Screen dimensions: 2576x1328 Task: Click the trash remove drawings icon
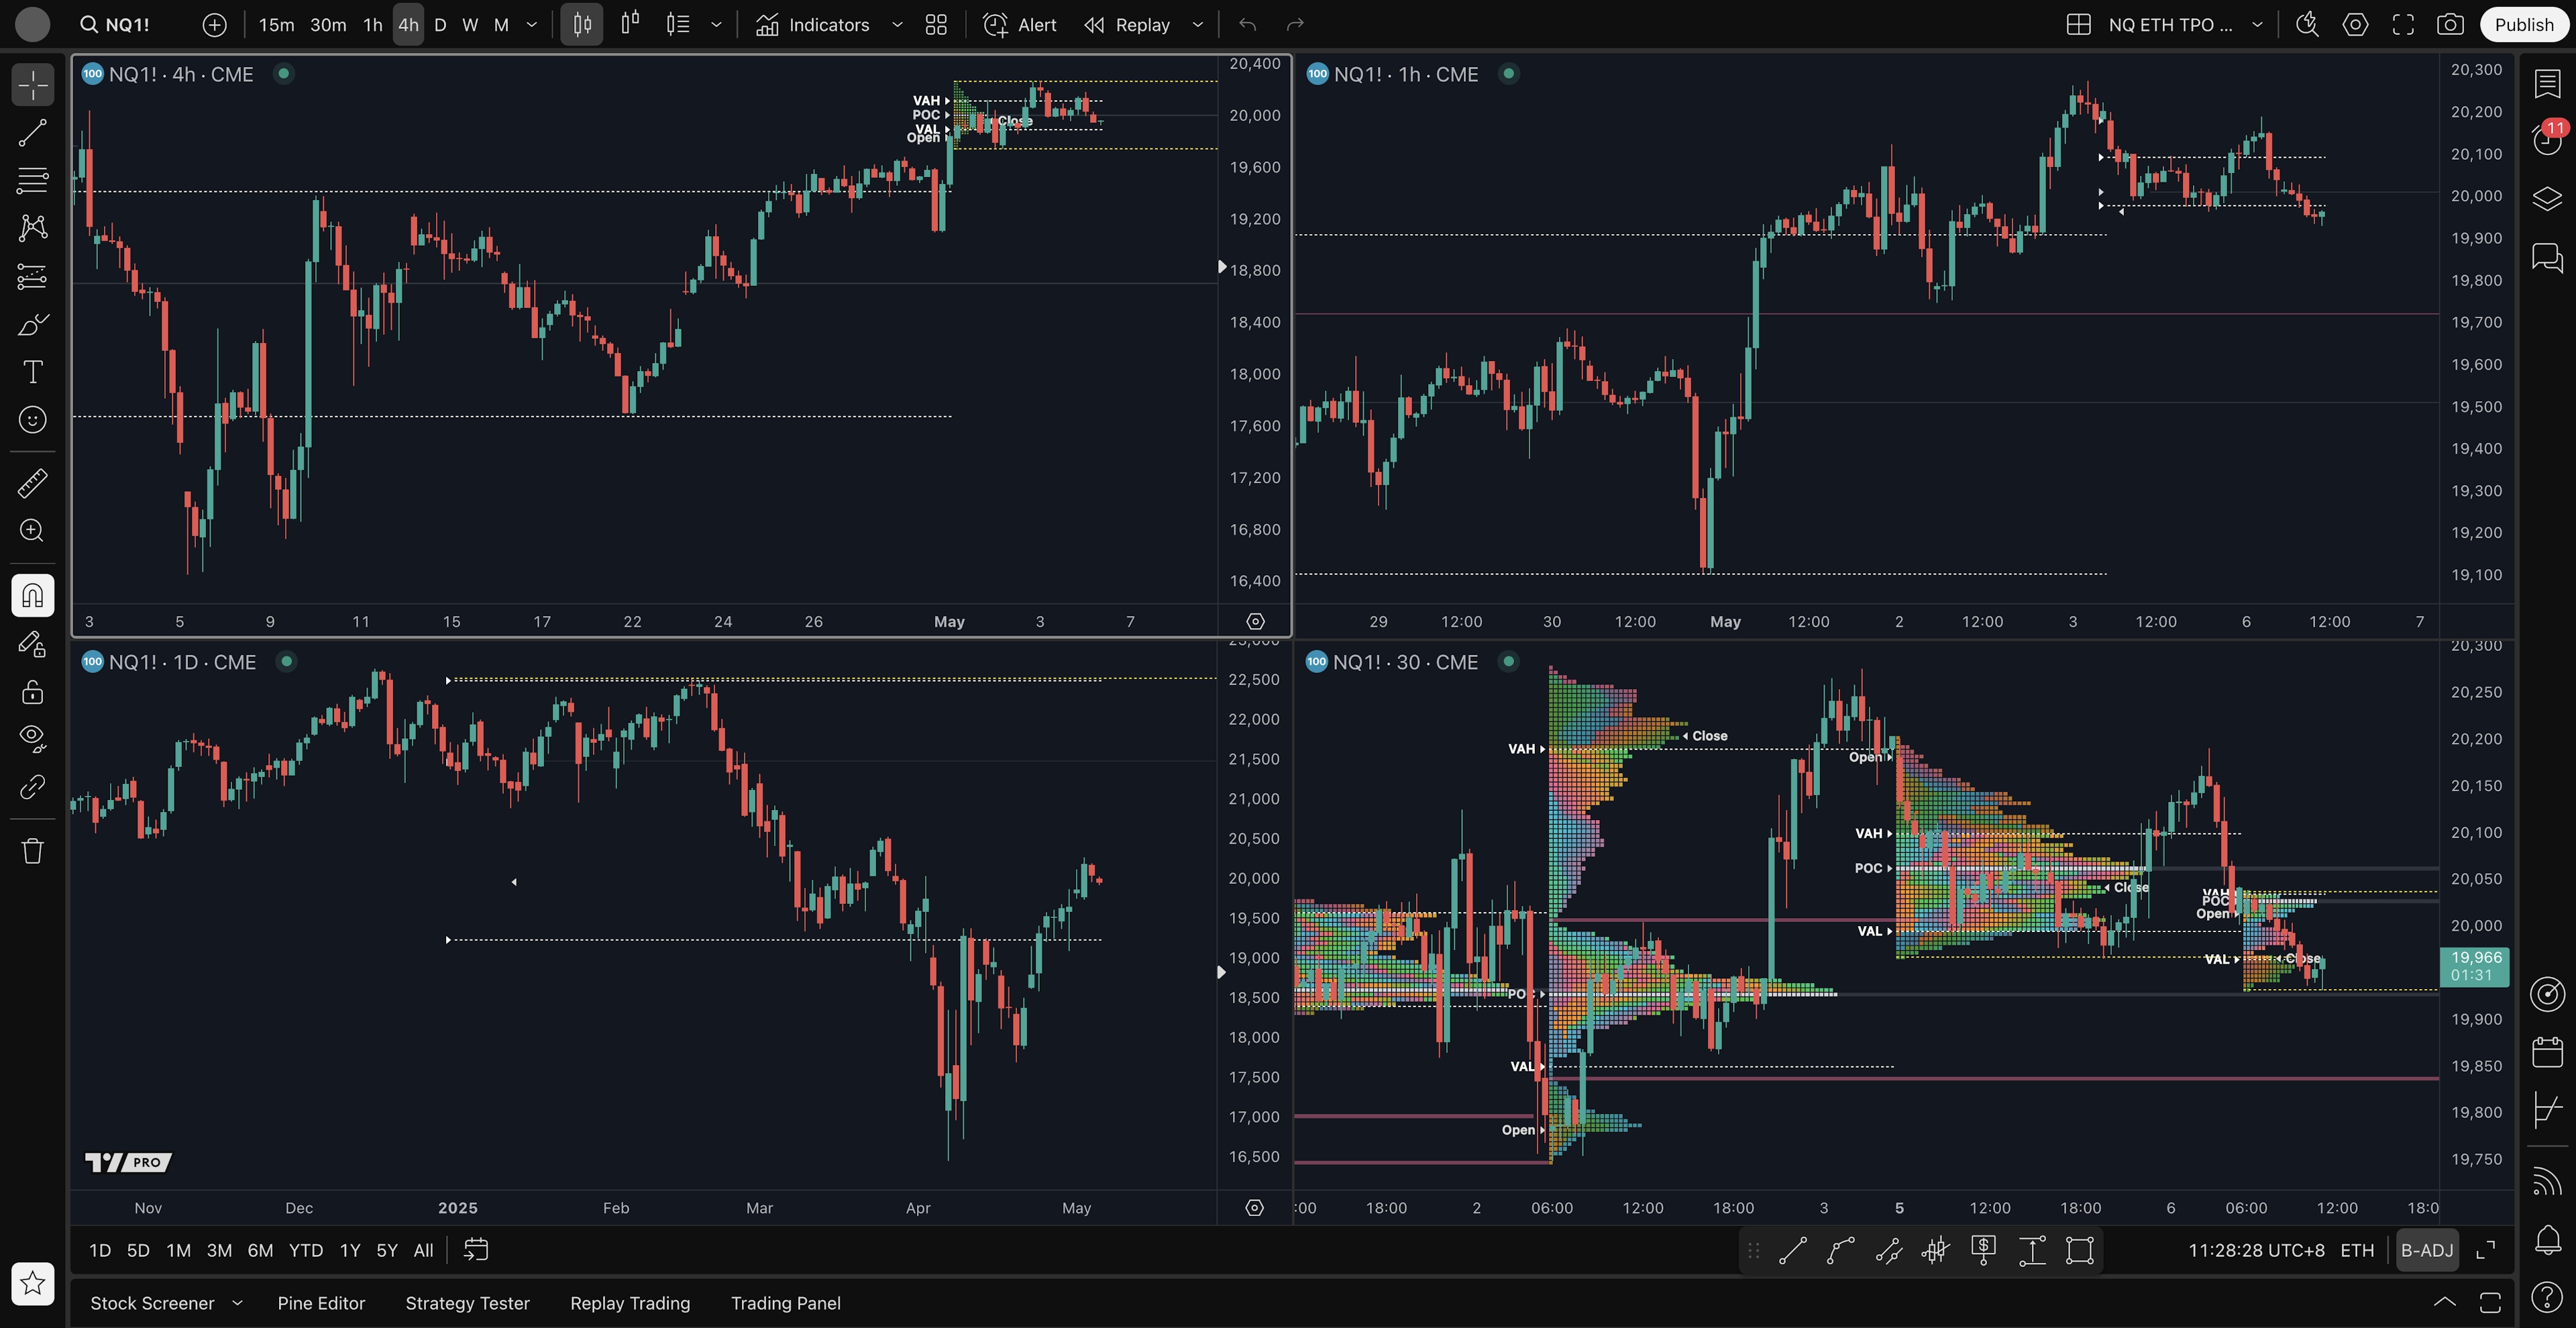(32, 851)
